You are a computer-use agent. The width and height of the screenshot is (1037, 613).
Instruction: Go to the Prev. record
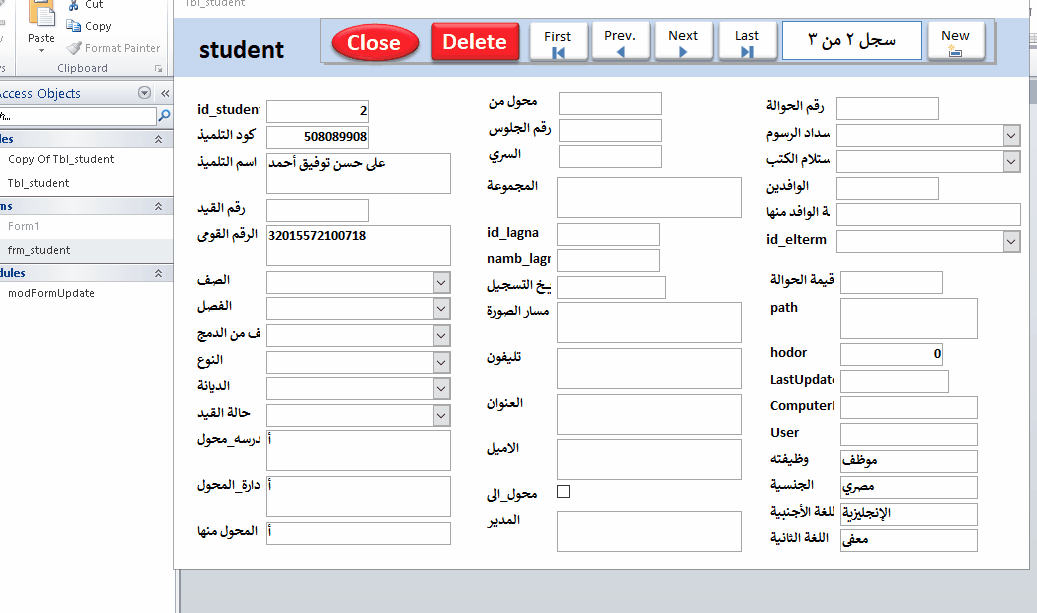(620, 43)
